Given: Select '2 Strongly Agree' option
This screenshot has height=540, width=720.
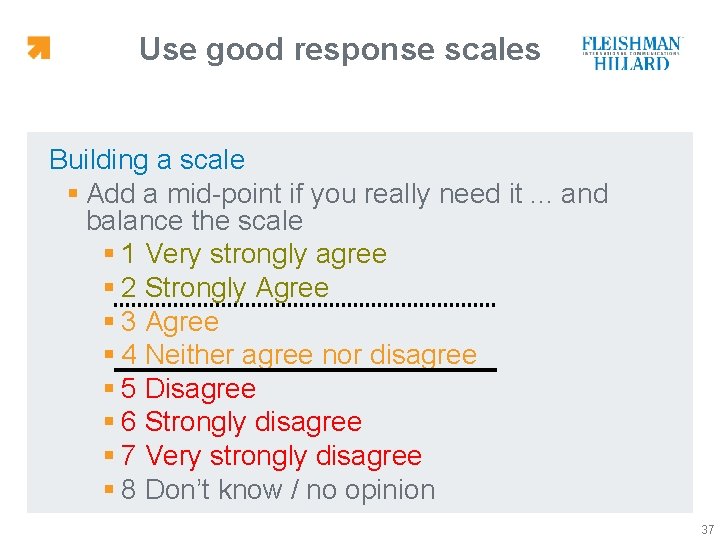Looking at the screenshot, I should (225, 288).
